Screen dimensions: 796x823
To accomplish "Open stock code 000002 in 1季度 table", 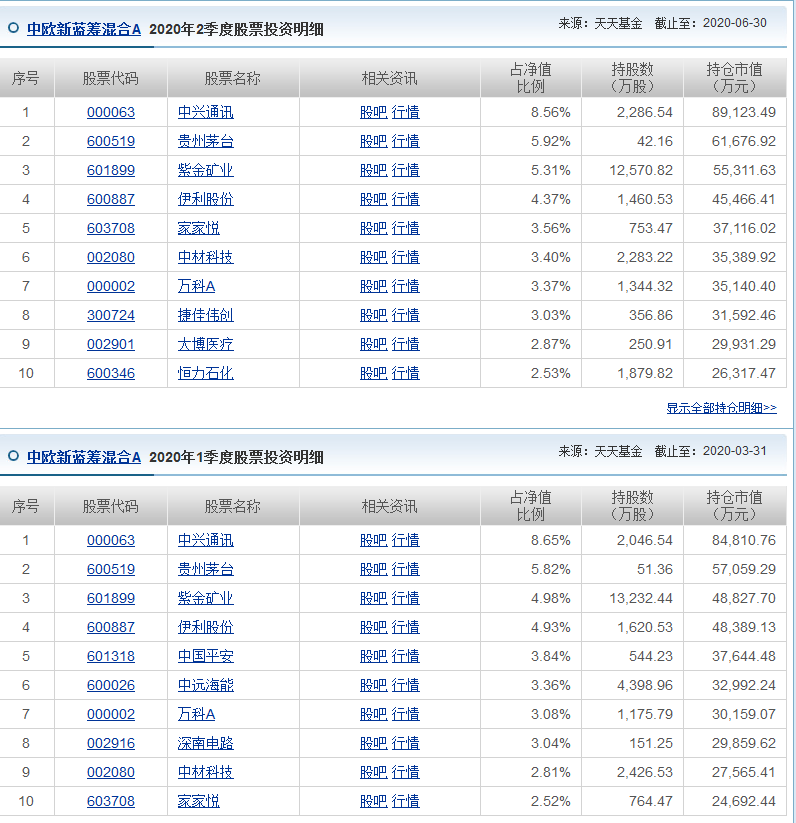I will pyautogui.click(x=111, y=714).
